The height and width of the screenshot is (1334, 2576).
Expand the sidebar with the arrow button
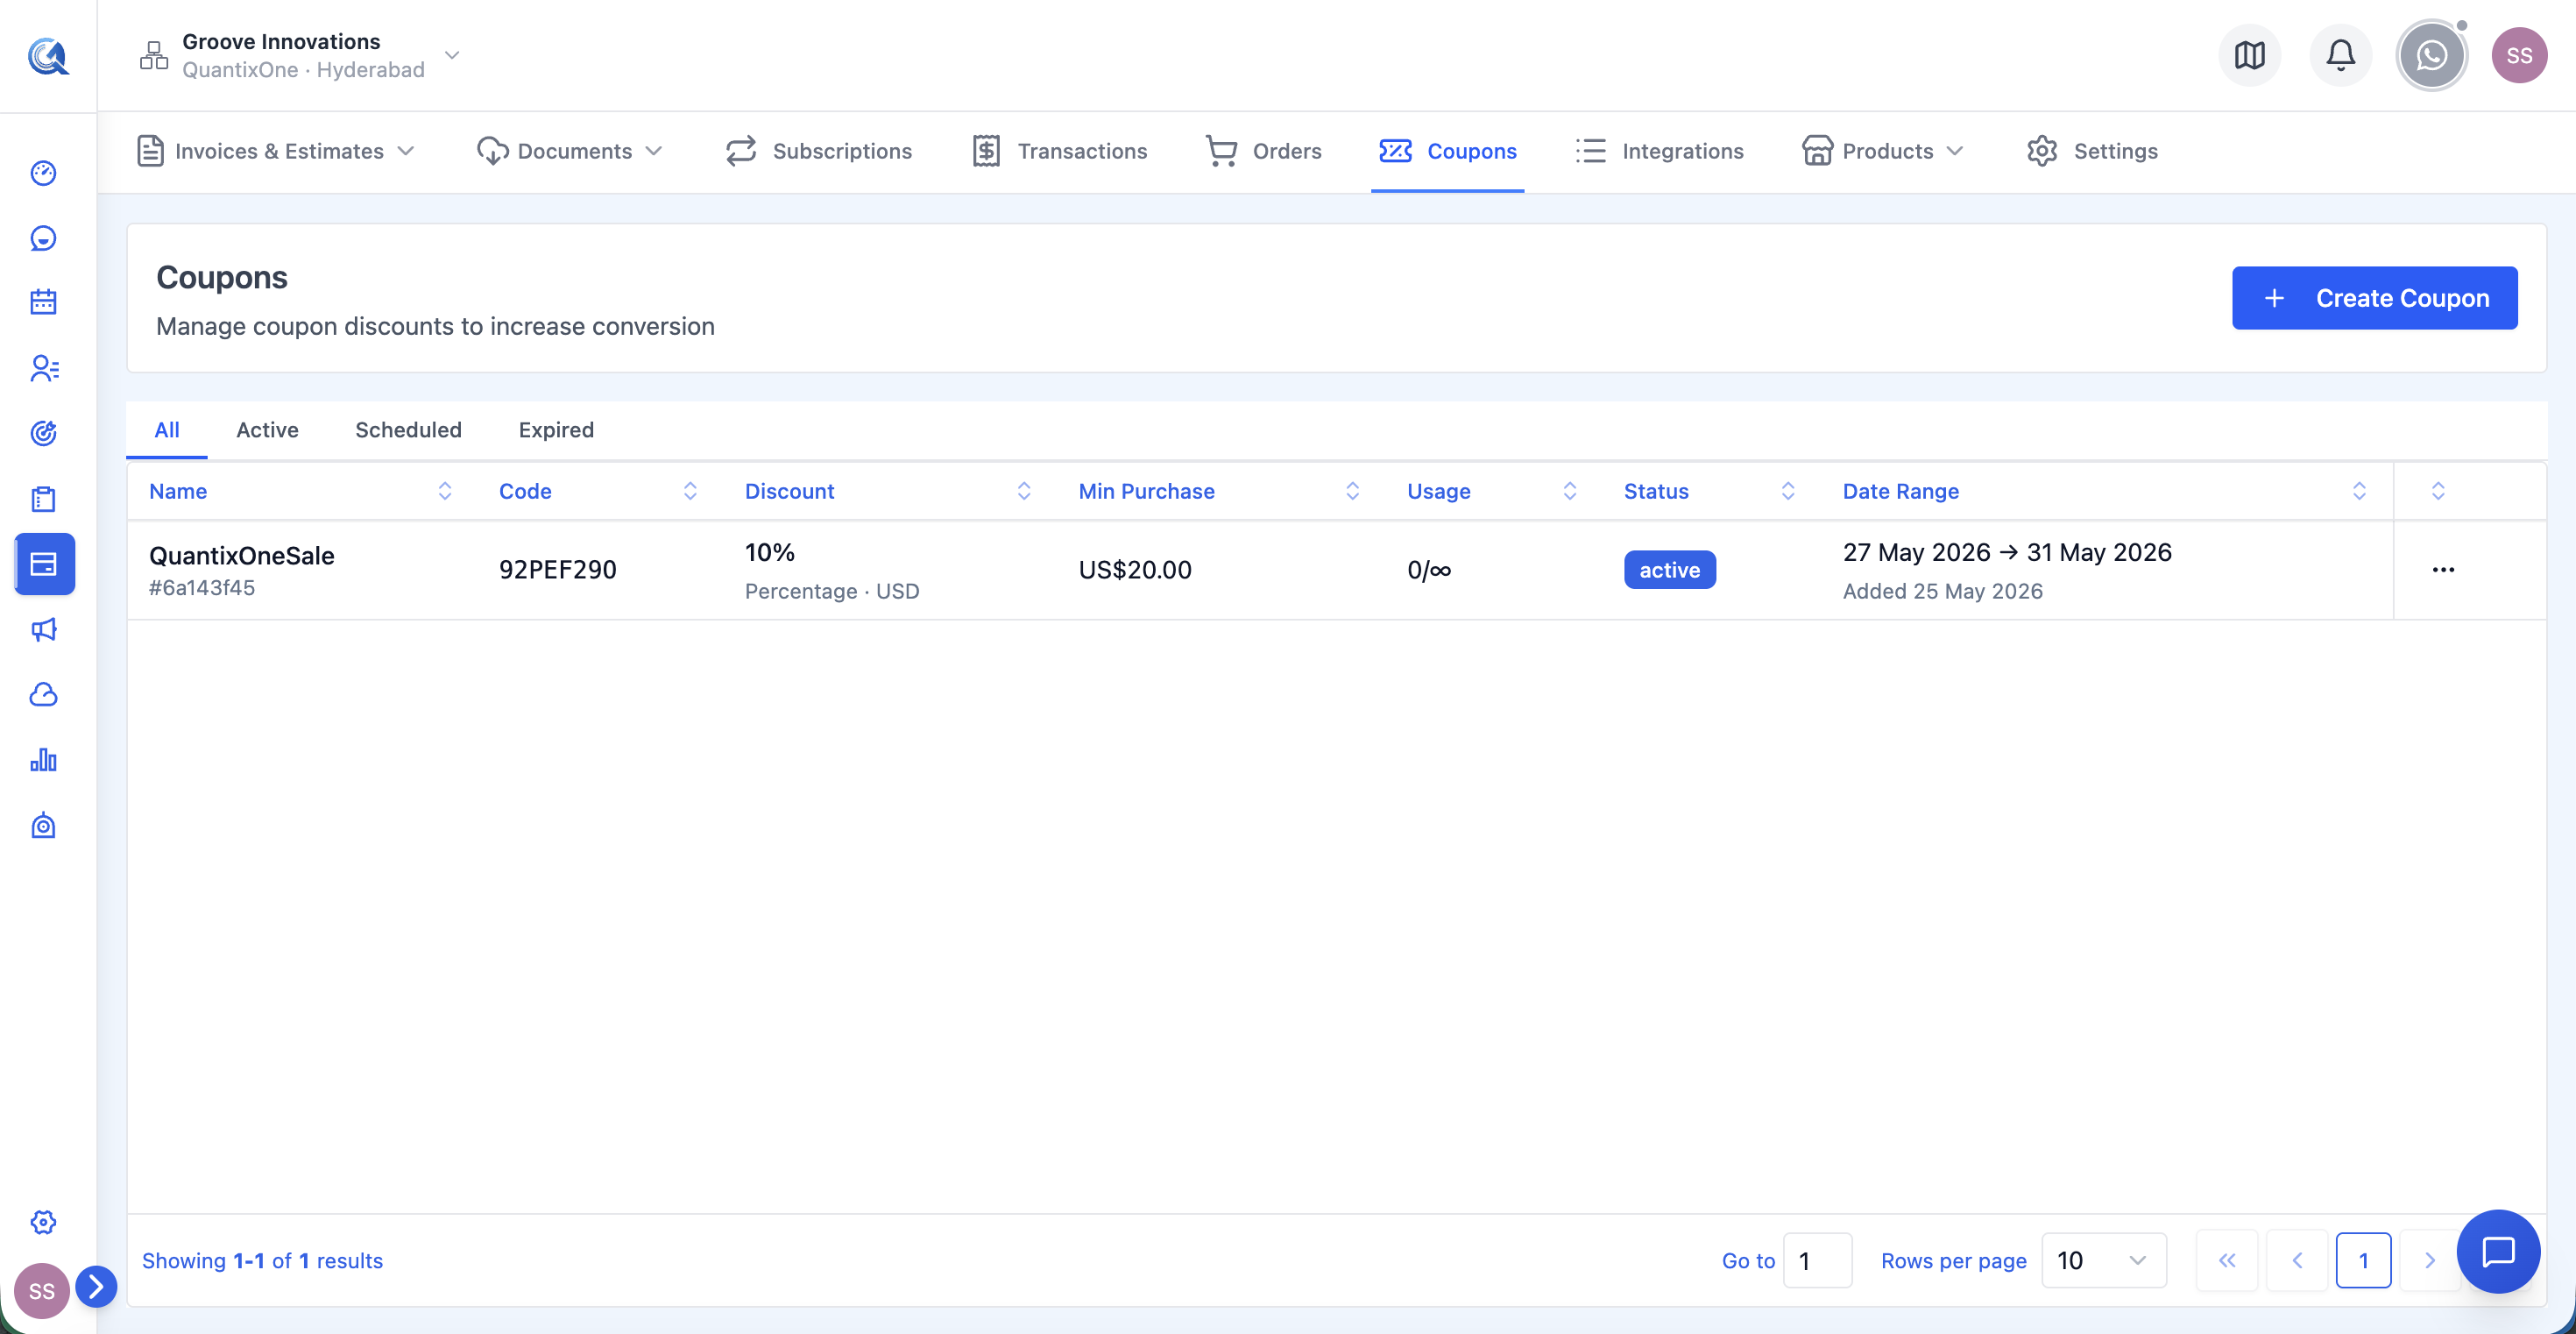coord(96,1287)
